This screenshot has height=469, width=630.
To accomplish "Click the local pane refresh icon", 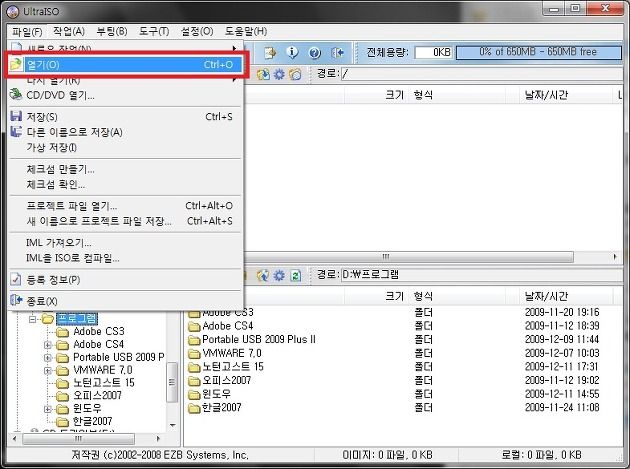I will [295, 275].
